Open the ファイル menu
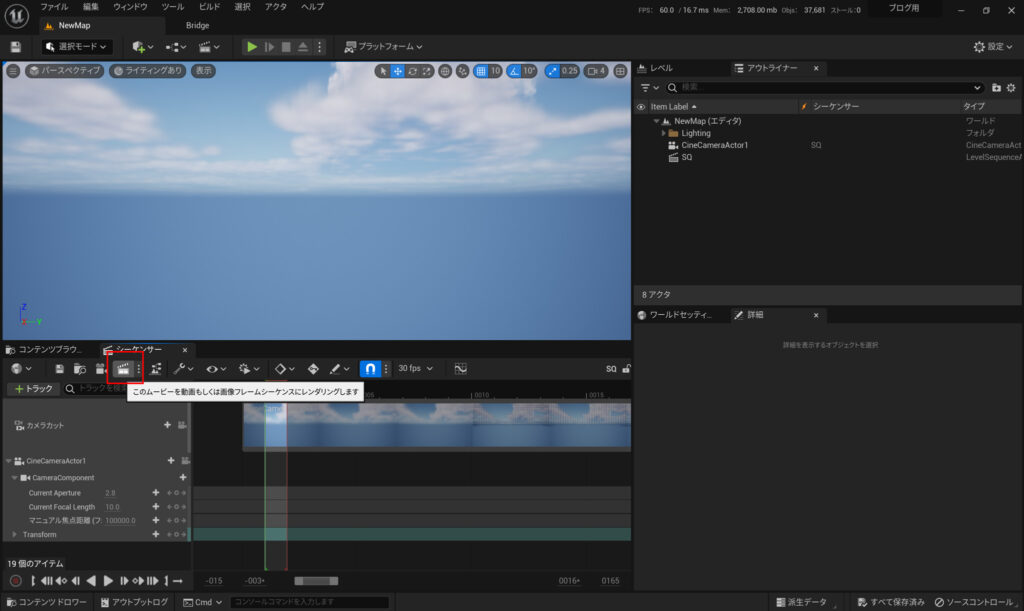 tap(54, 7)
